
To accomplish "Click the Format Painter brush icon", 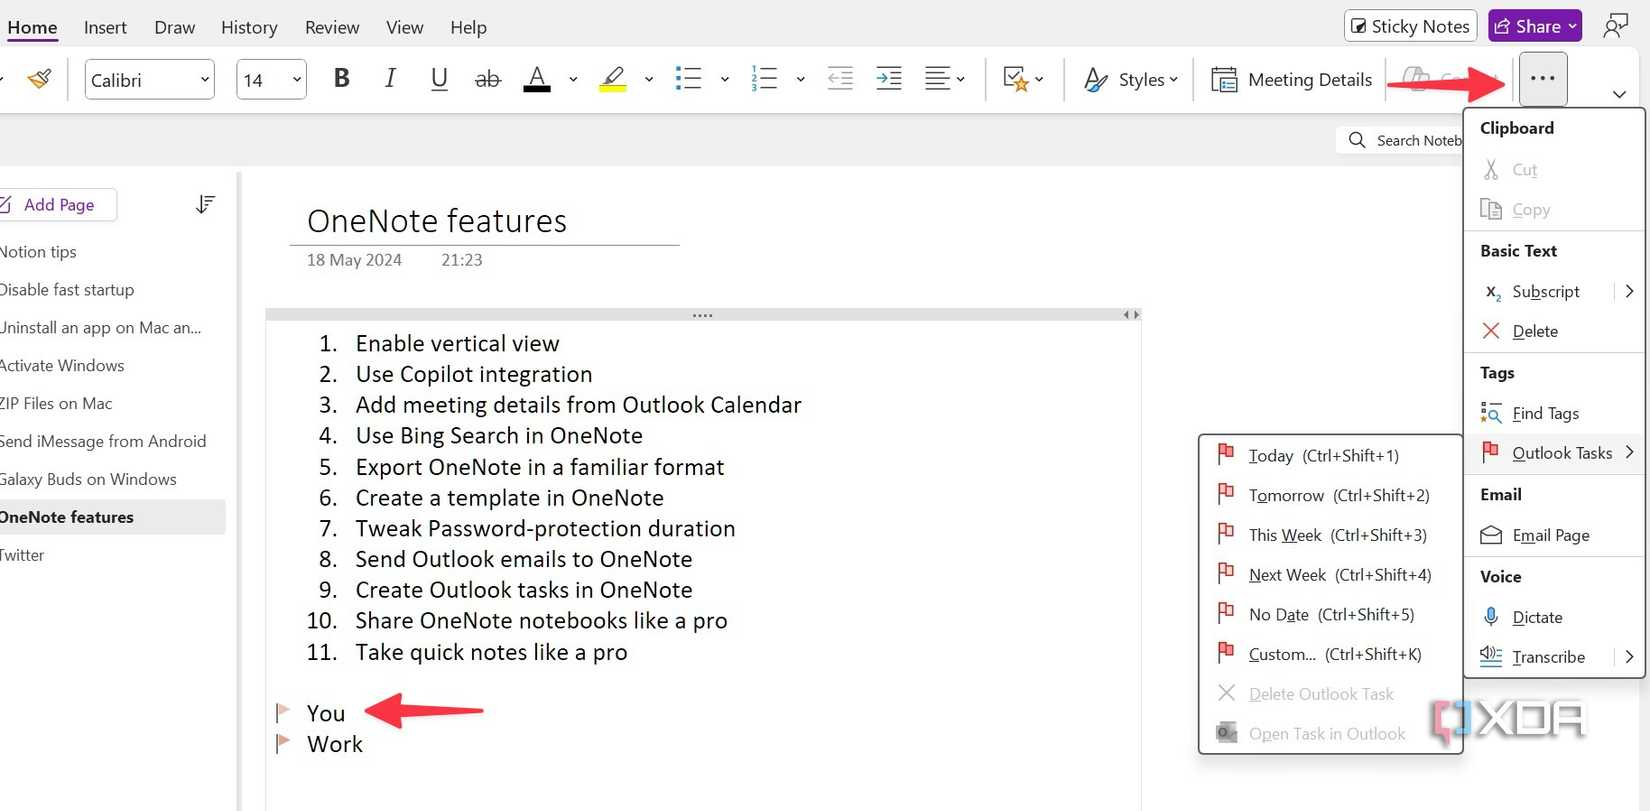I will pyautogui.click(x=40, y=79).
